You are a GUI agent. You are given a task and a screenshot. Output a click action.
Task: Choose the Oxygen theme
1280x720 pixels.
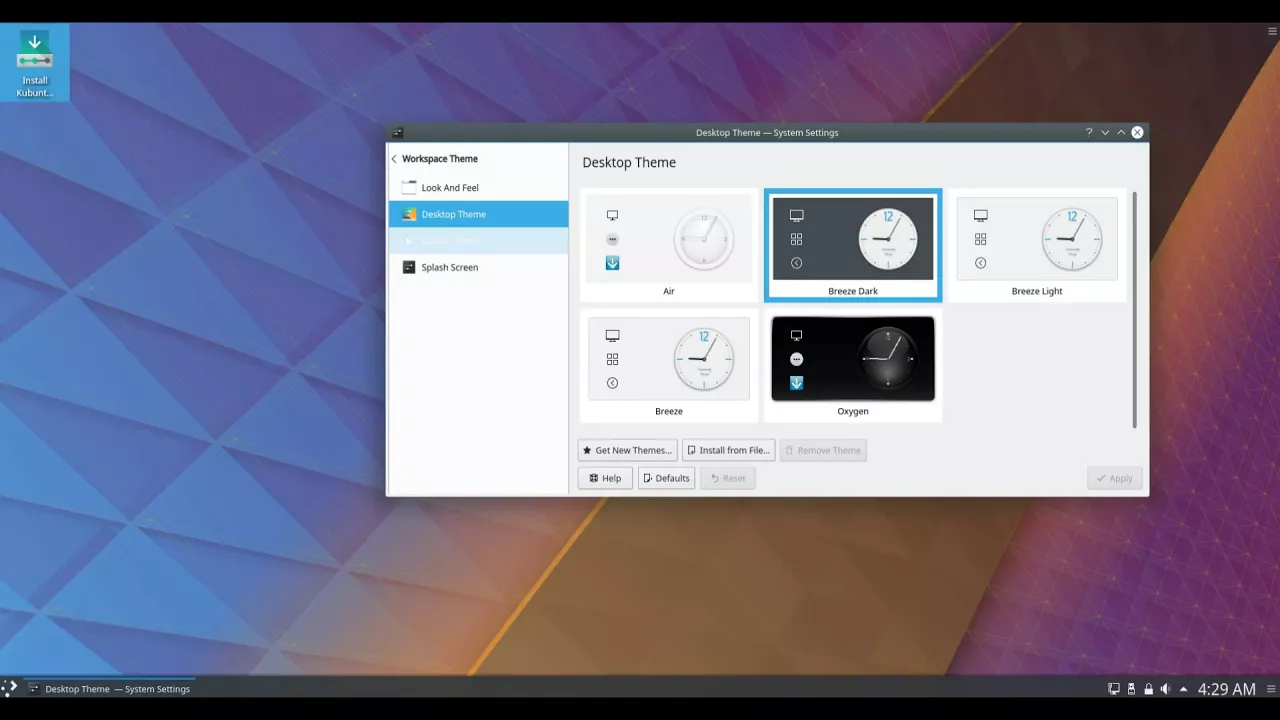tap(853, 366)
